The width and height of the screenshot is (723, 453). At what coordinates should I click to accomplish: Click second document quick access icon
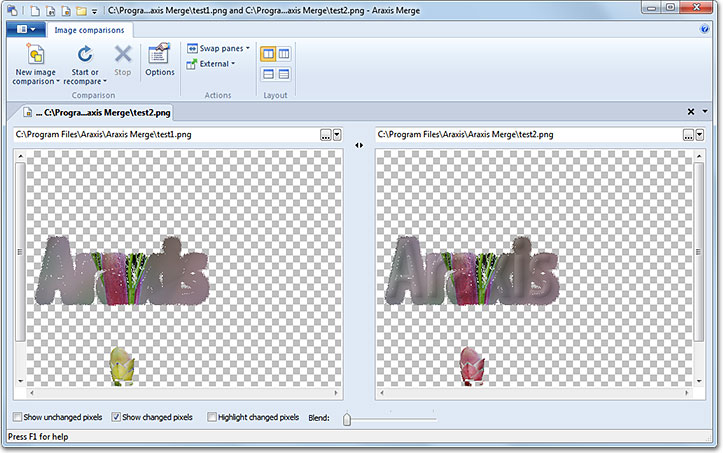51,11
